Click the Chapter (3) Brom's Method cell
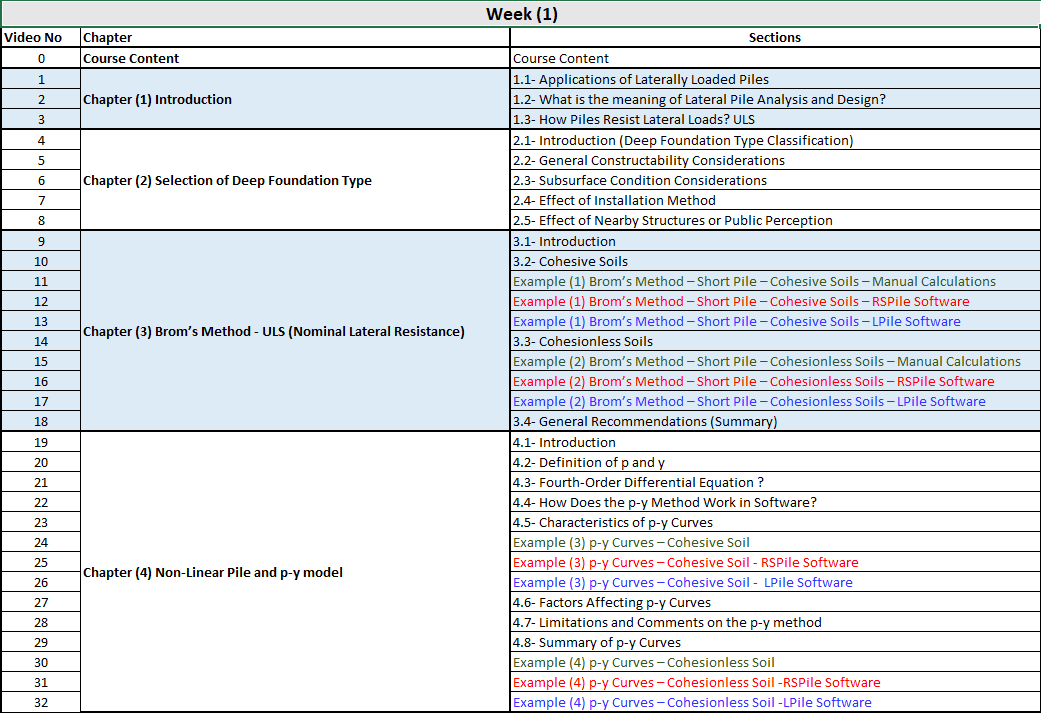Screen dimensions: 1041x713 273,331
